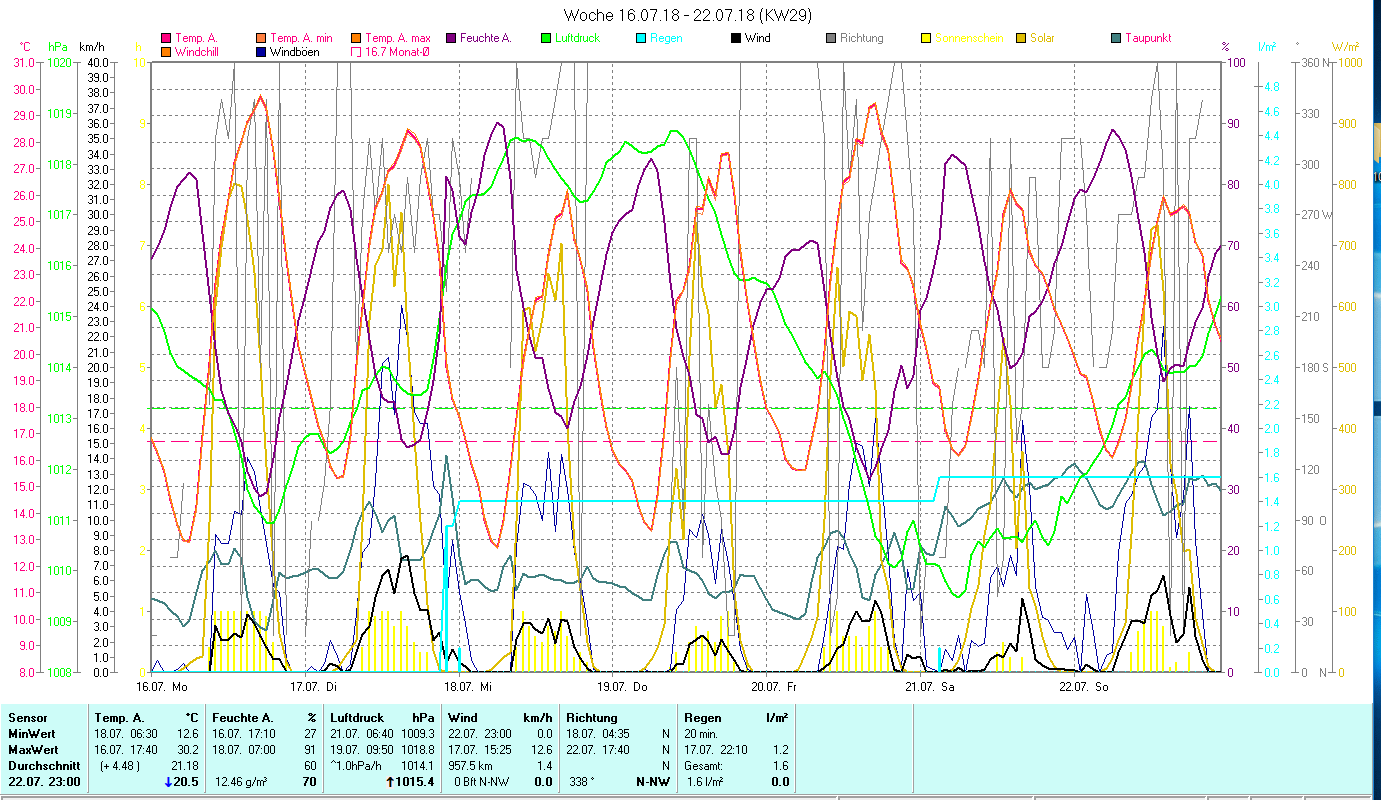Select the 22.07. So date label
This screenshot has height=800, width=1381.
[x=1083, y=687]
